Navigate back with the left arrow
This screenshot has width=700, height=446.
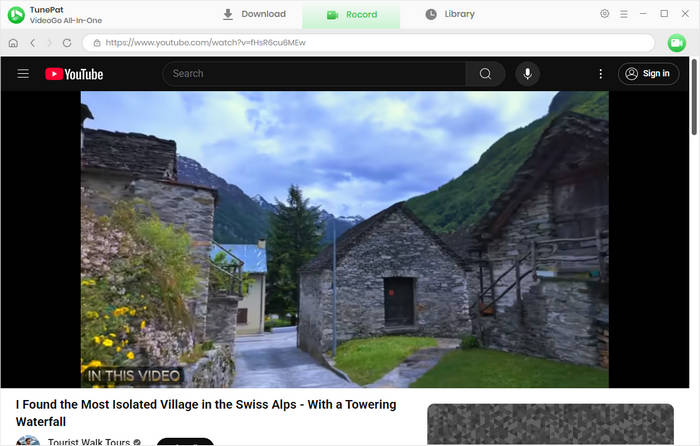coord(32,43)
